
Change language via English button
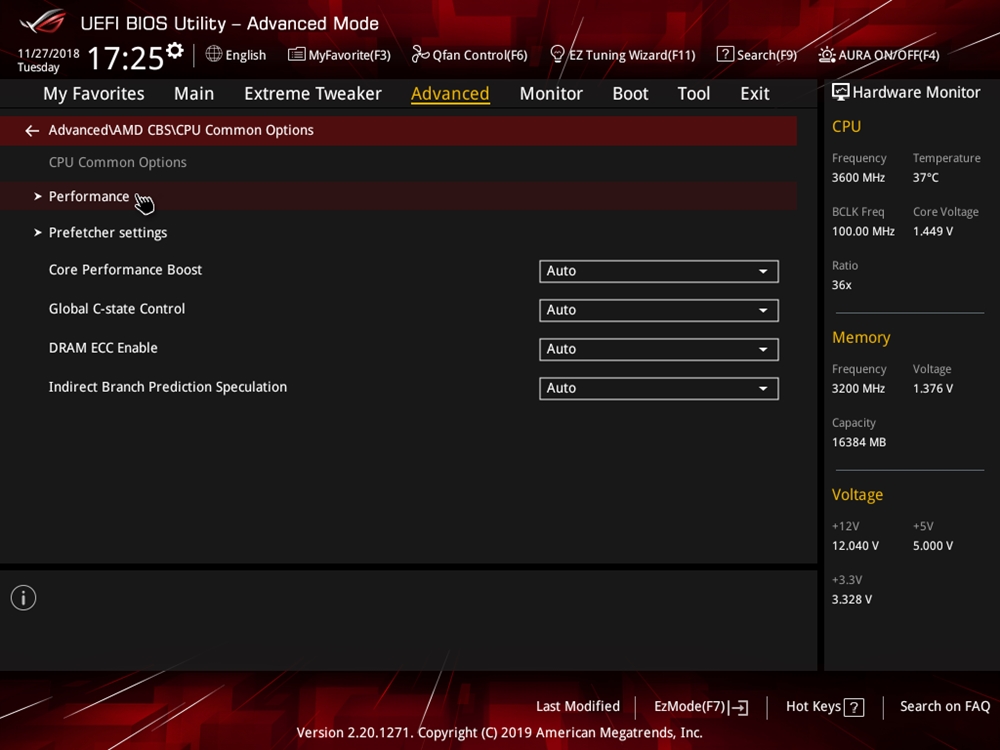pyautogui.click(x=236, y=55)
